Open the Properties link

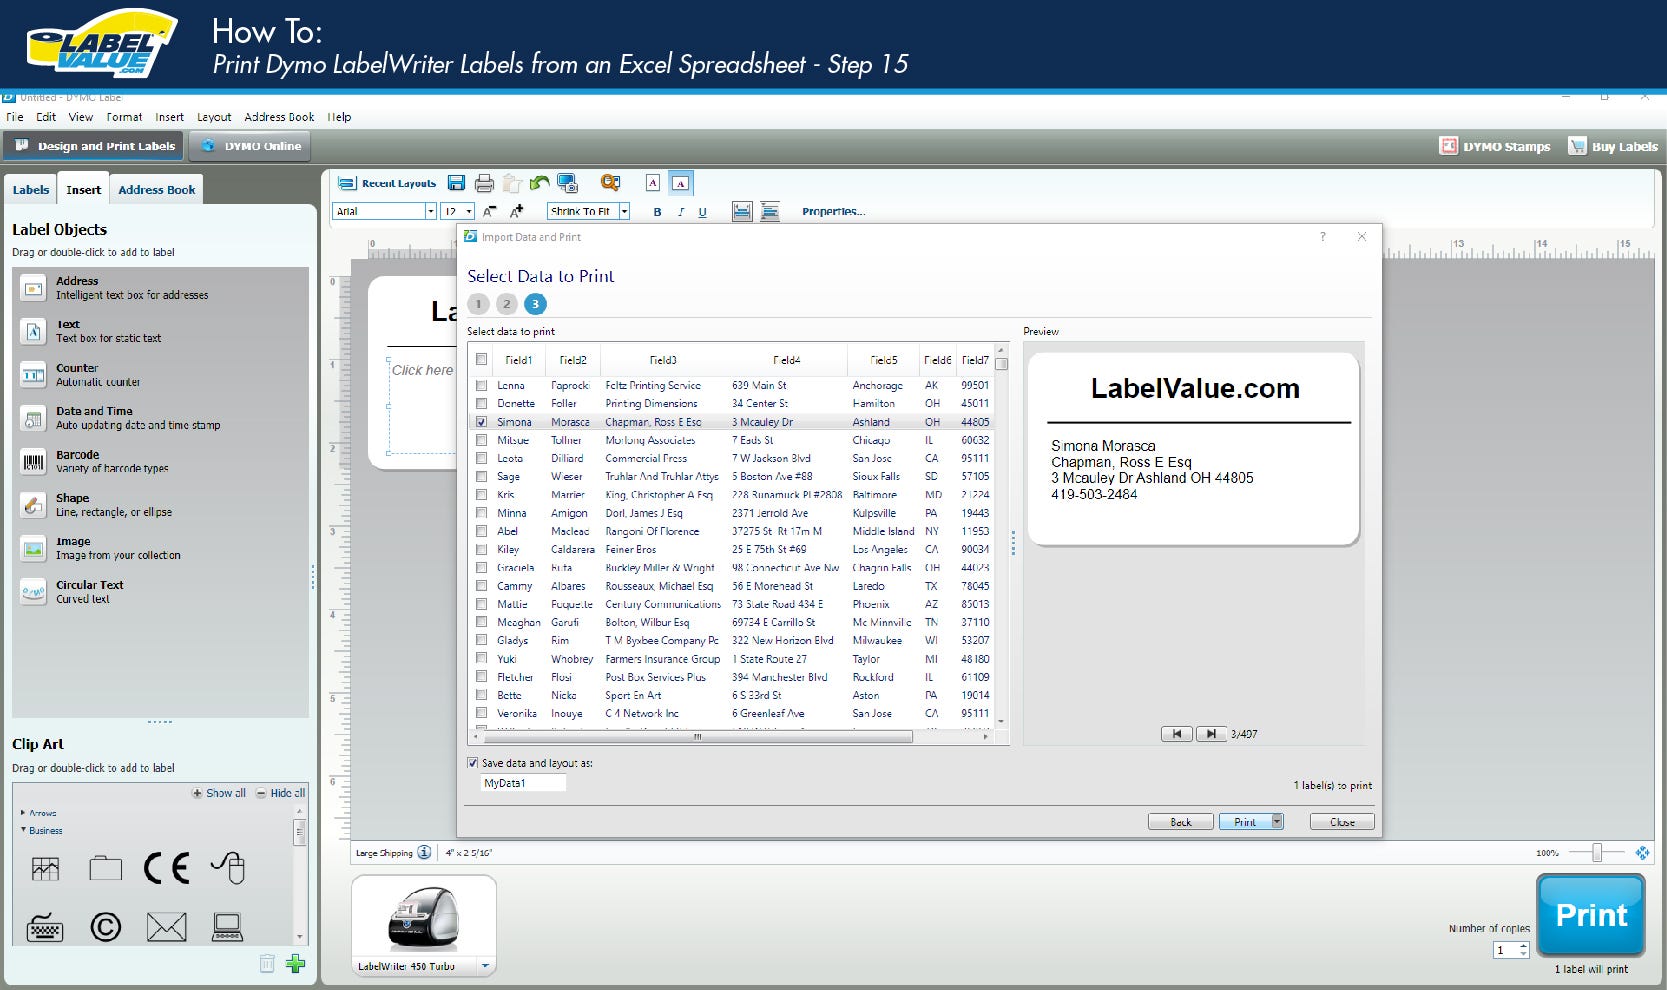point(834,212)
